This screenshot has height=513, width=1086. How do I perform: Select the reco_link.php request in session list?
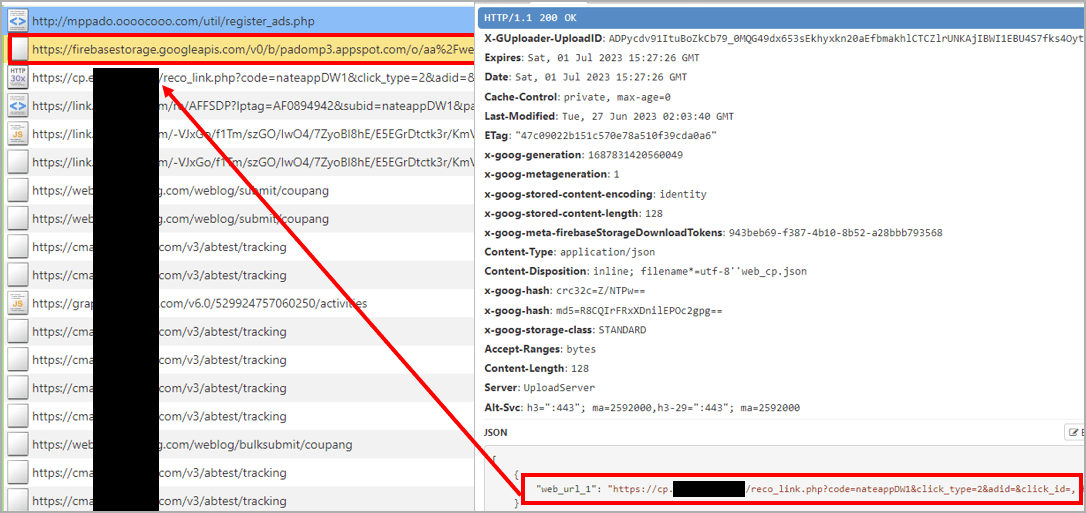300,77
